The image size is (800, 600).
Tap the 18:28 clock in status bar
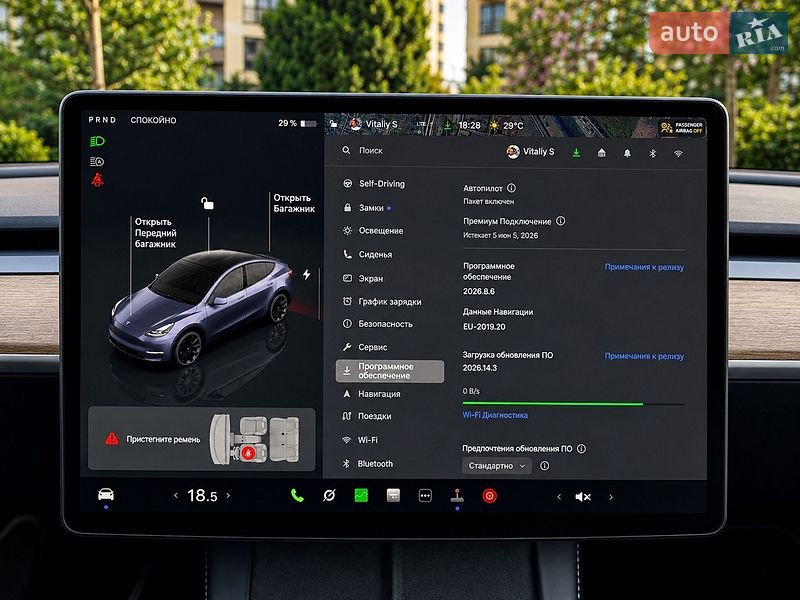tap(469, 125)
